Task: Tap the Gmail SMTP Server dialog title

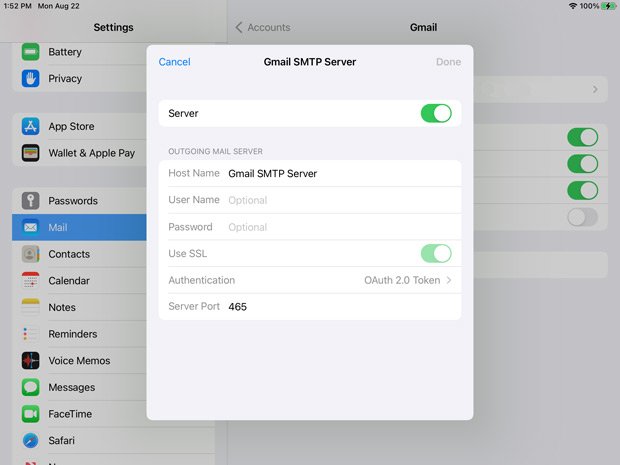Action: click(x=310, y=62)
